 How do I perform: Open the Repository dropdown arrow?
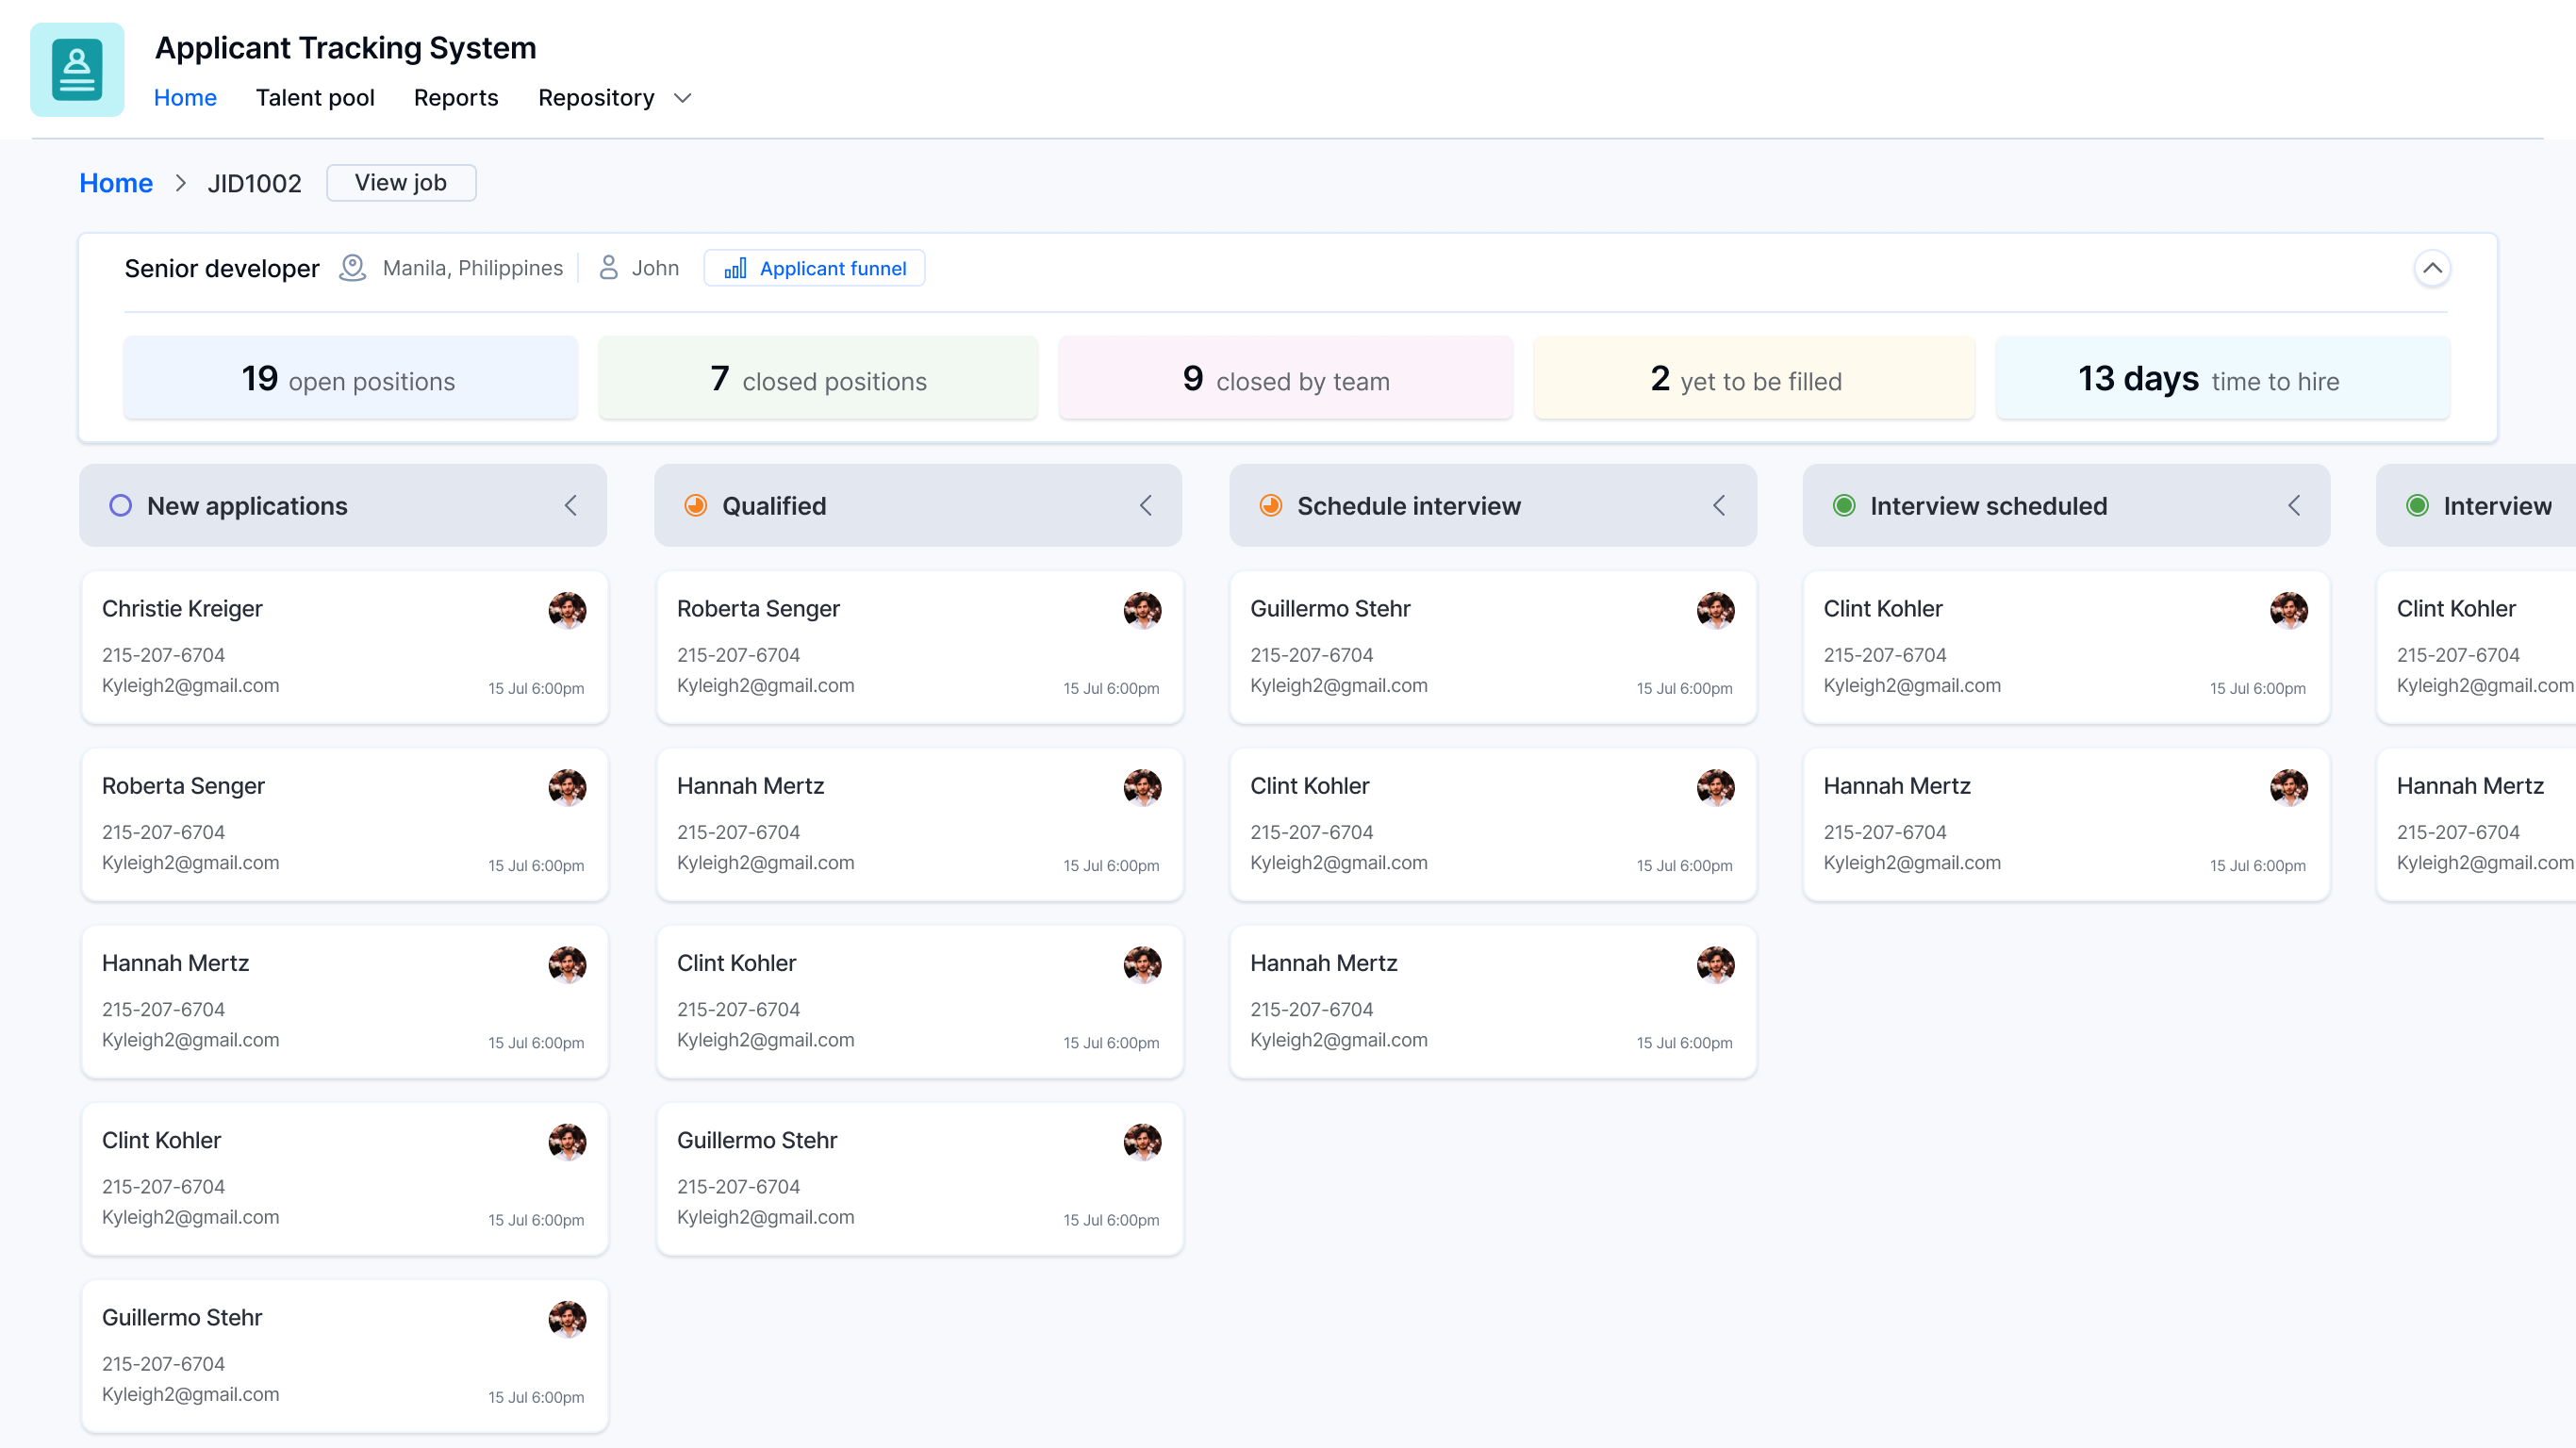click(683, 98)
